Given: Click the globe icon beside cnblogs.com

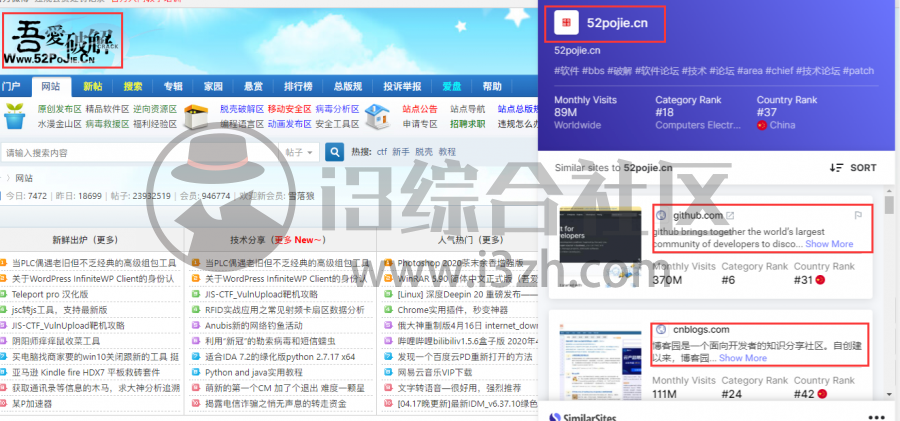Looking at the screenshot, I should [661, 329].
